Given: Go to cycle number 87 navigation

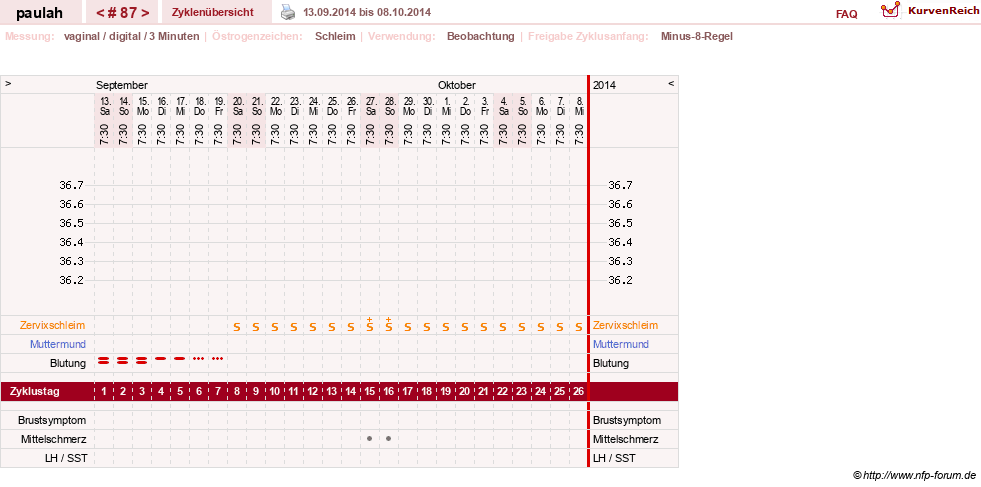Looking at the screenshot, I should [x=123, y=13].
